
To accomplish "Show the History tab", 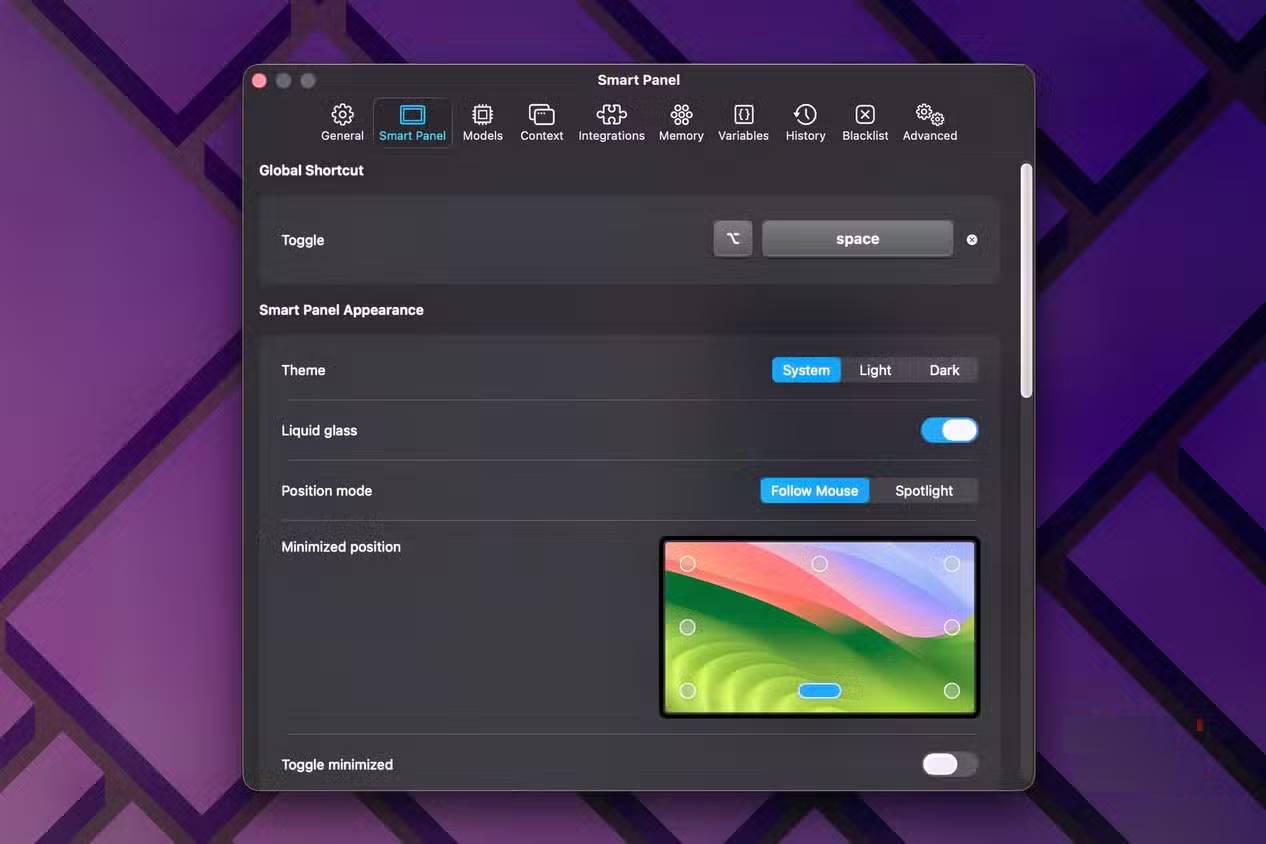I will 805,123.
